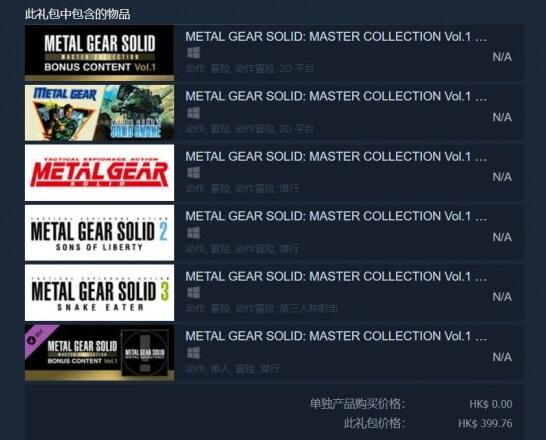Viewport: 546px width, 440px height.
Task: Click the individual price HK$ 0.00
Action: (x=491, y=404)
